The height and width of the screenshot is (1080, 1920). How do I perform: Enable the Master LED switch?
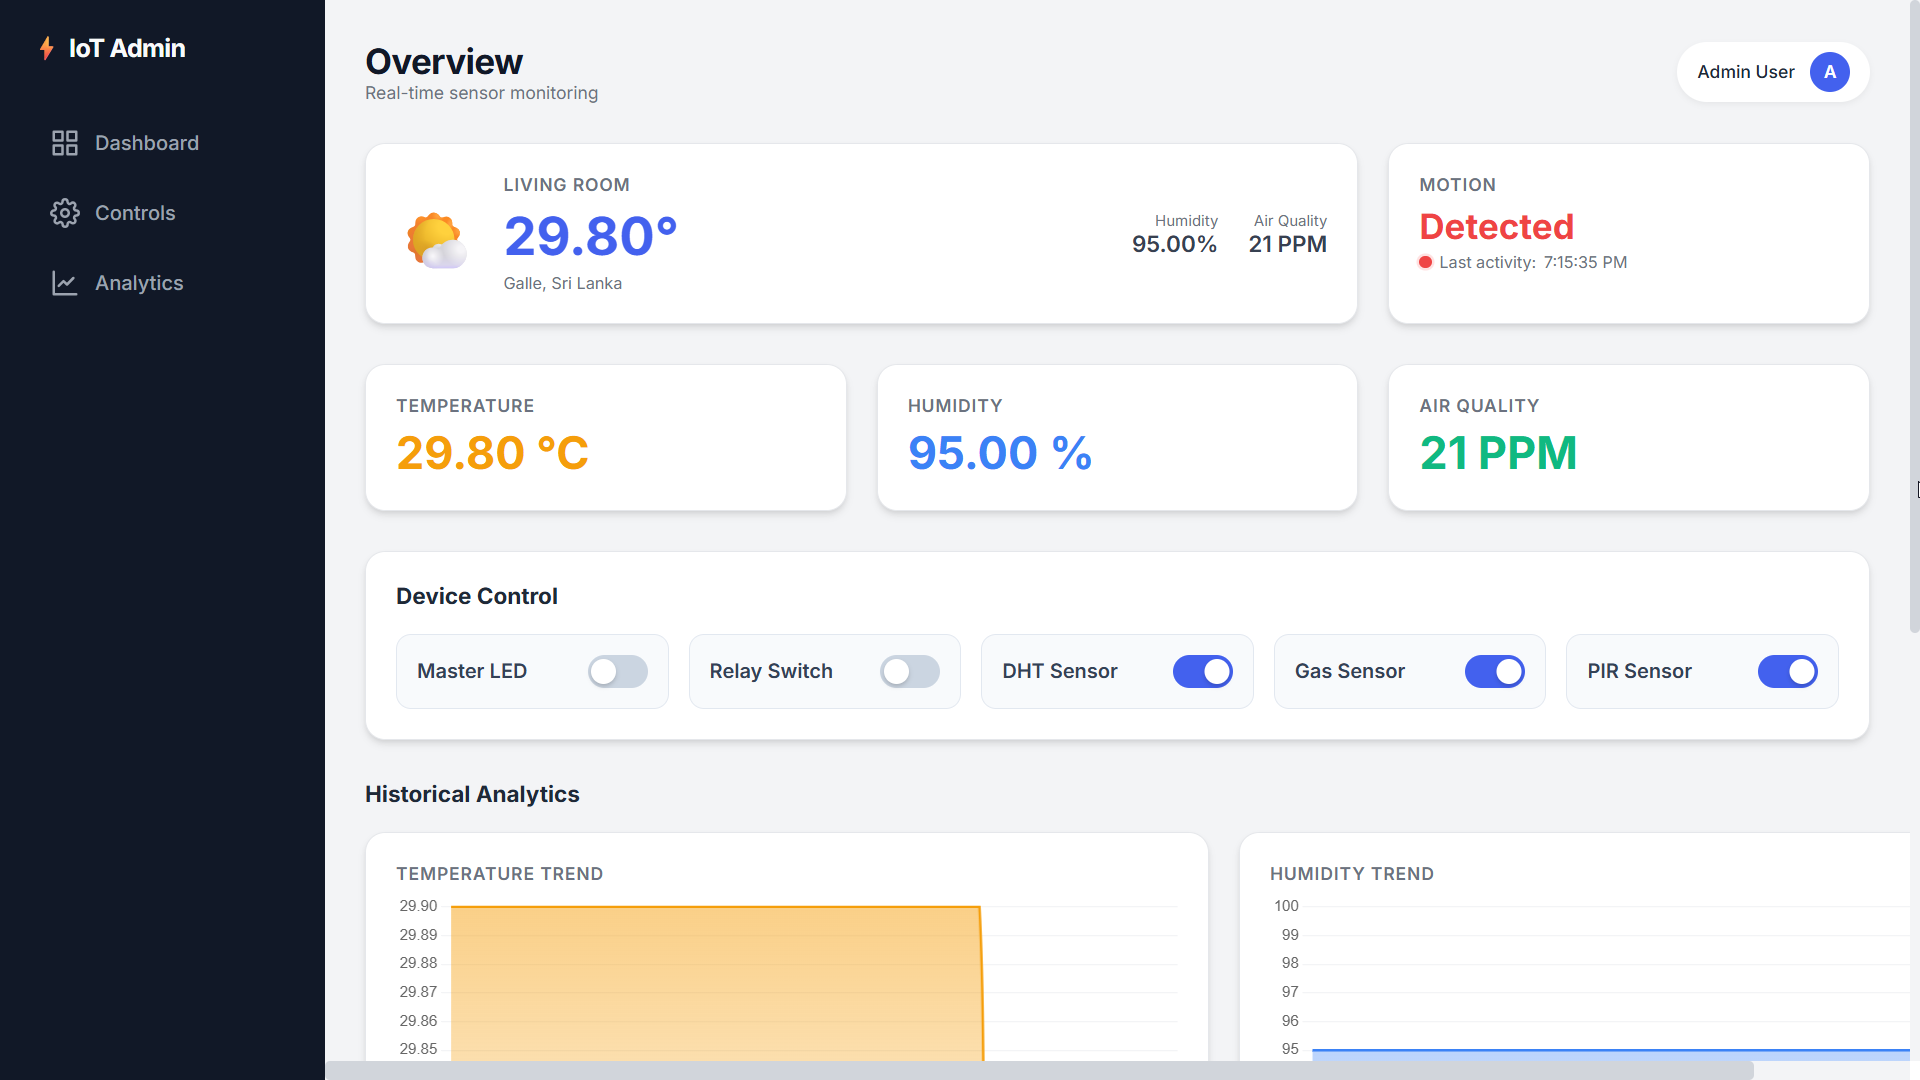coord(617,671)
